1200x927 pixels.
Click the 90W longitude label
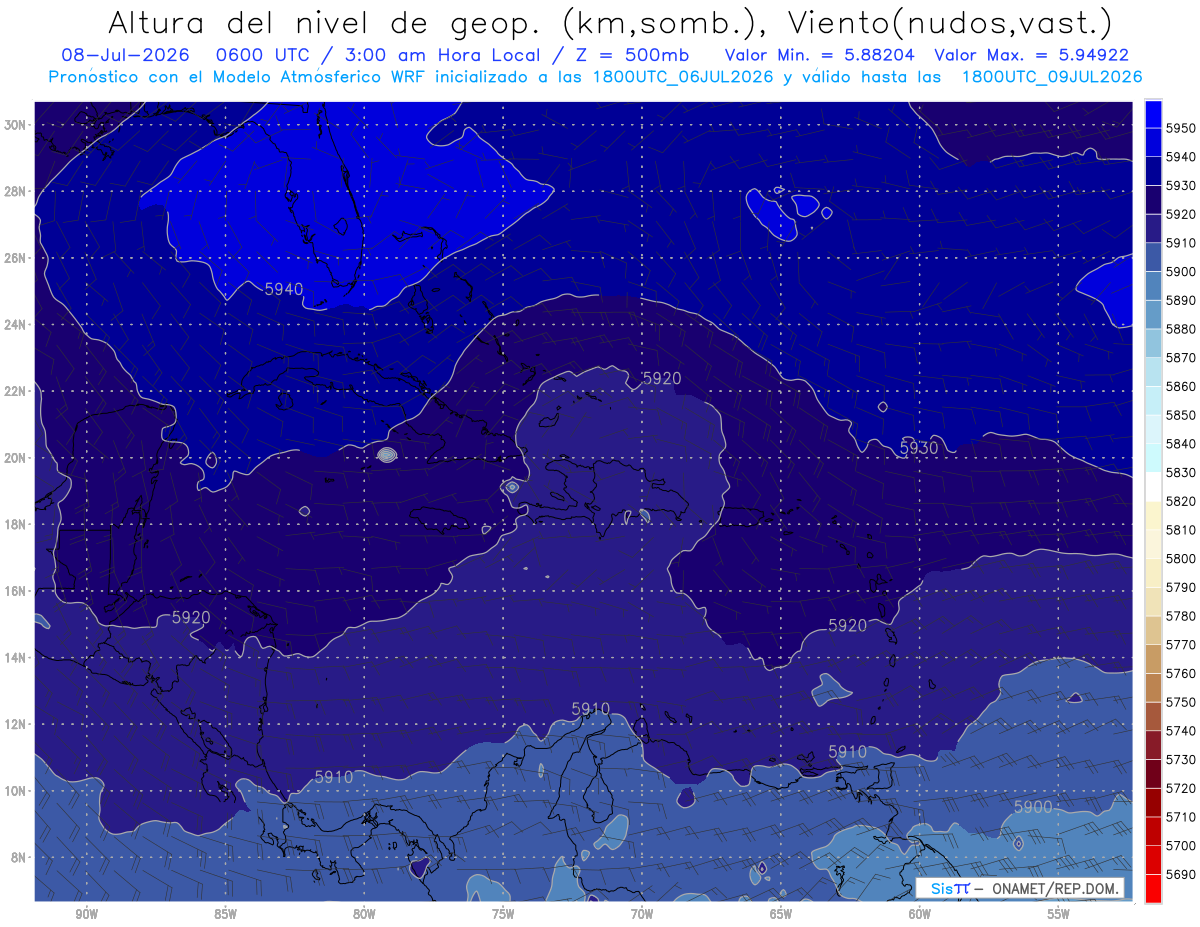point(86,914)
